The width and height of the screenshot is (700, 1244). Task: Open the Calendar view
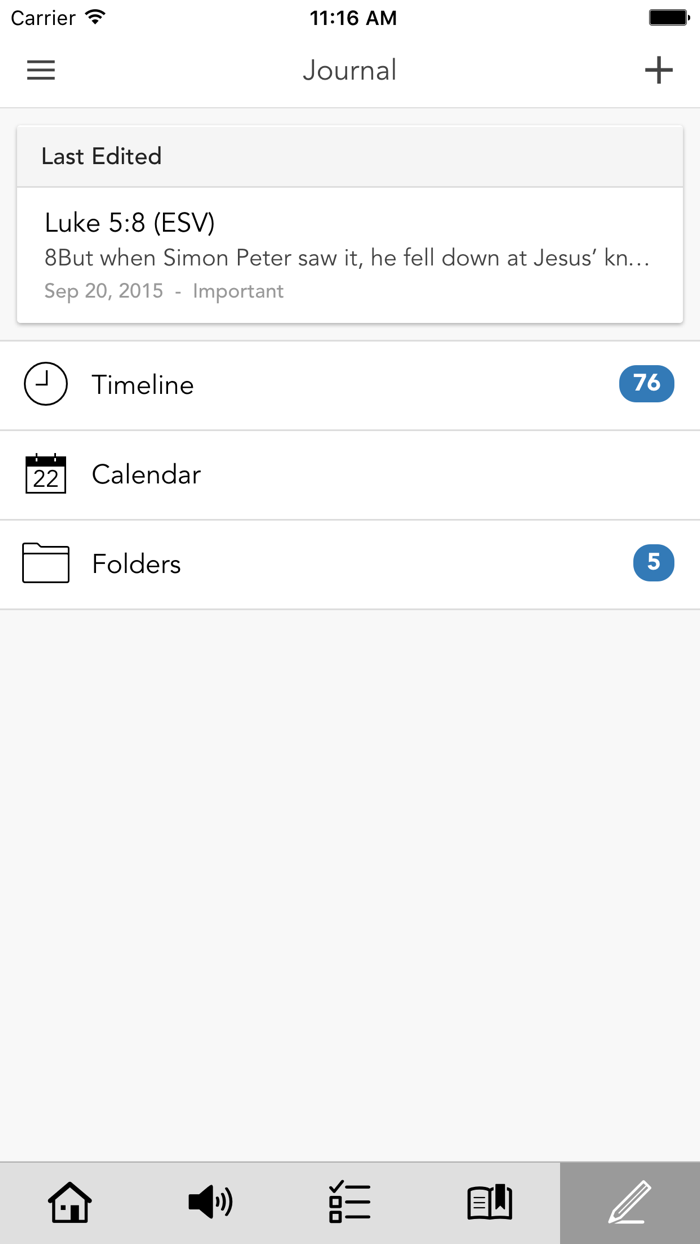coord(146,474)
